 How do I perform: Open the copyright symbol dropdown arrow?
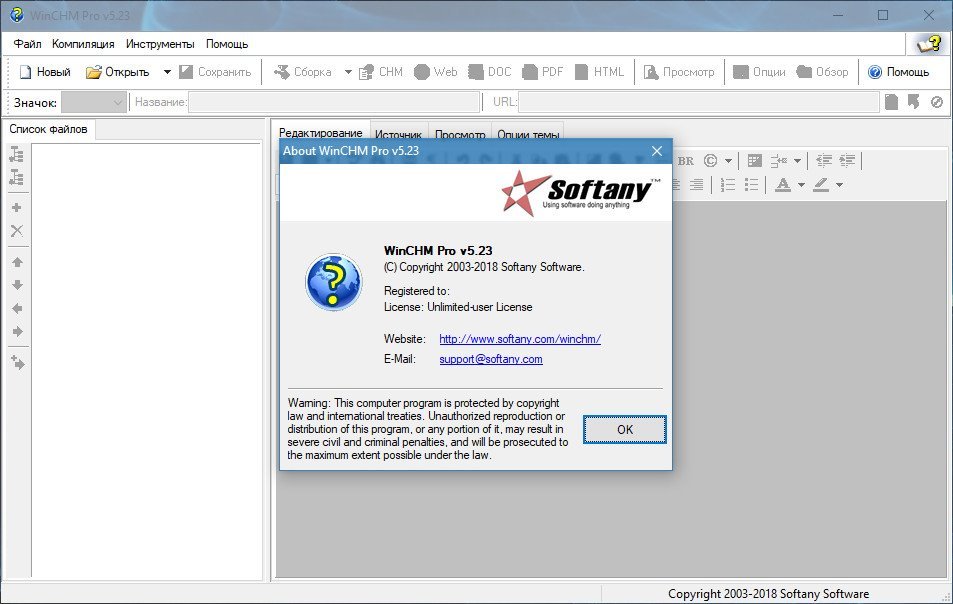[728, 161]
